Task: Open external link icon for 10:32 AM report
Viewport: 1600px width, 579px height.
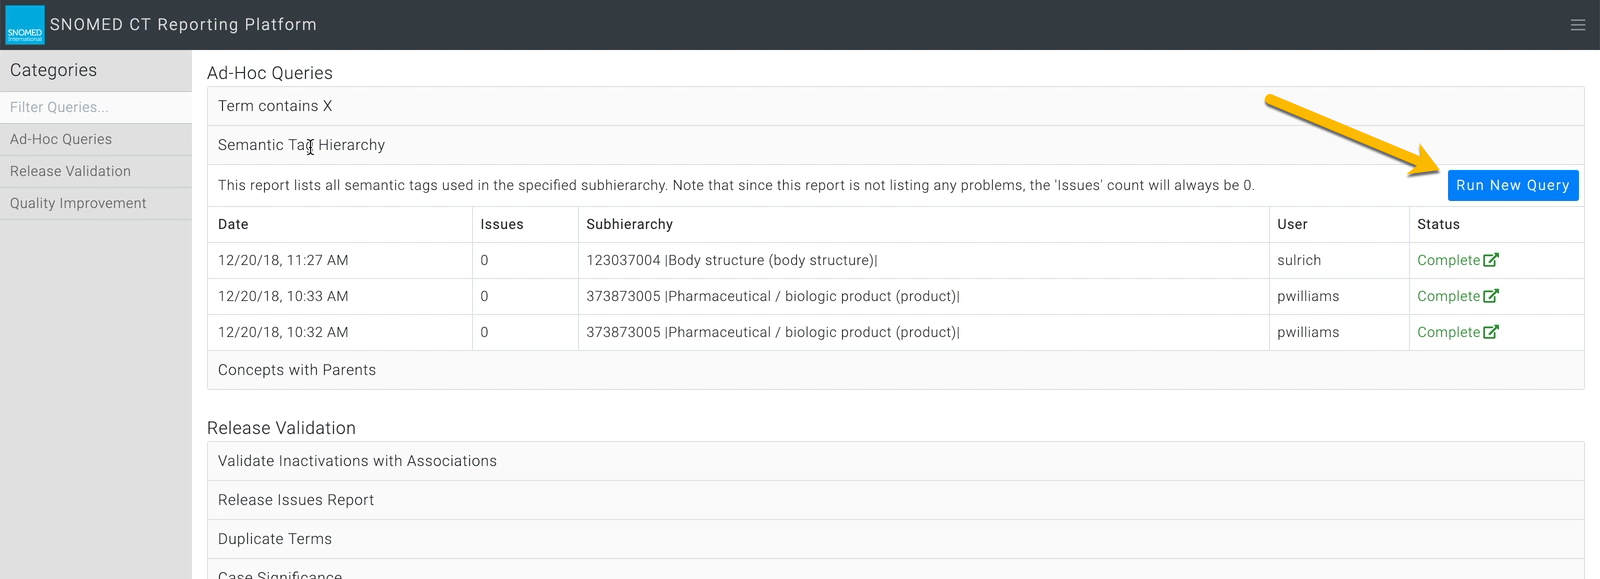Action: [x=1491, y=332]
